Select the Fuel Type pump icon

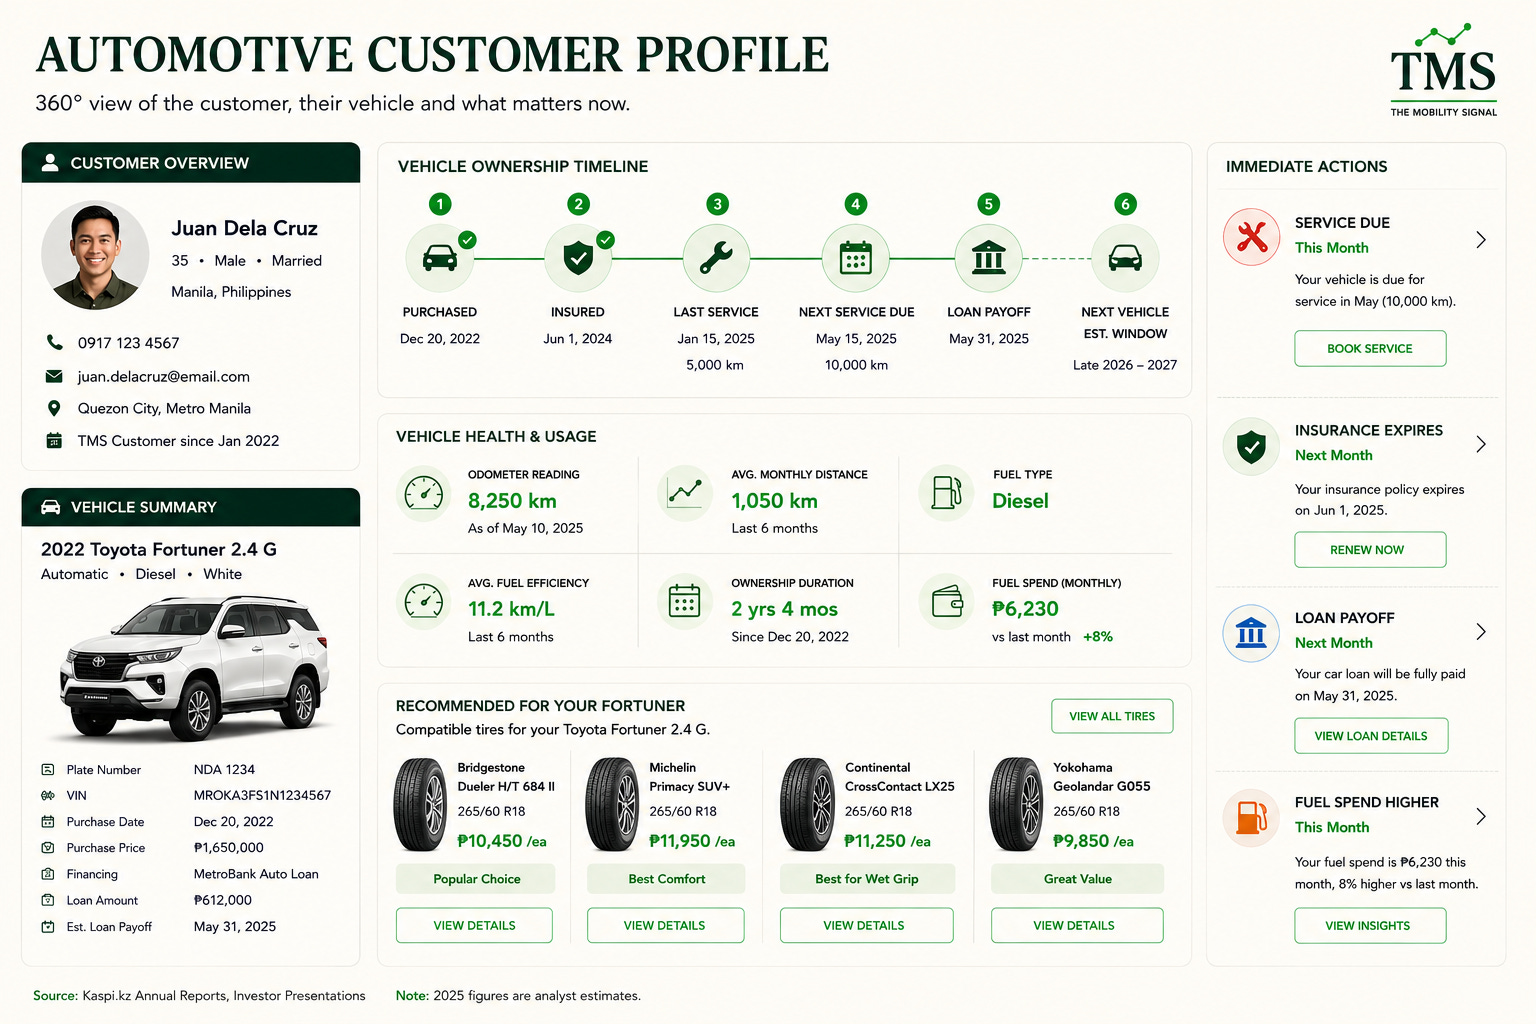(946, 493)
